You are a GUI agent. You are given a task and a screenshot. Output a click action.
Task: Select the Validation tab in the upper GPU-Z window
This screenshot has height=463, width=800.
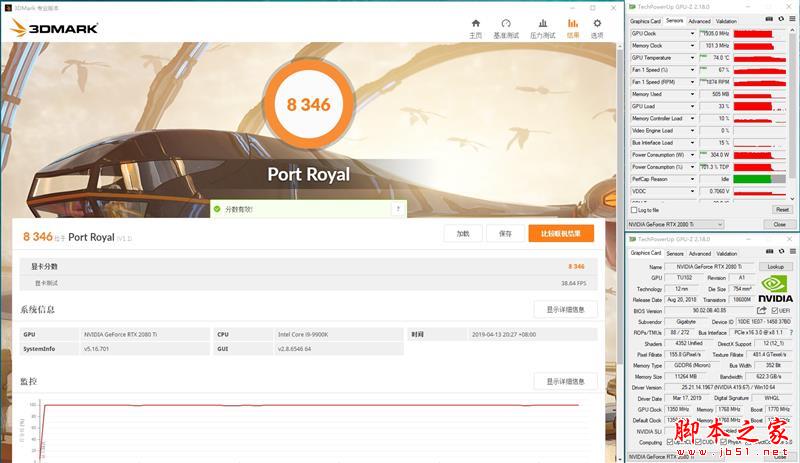tap(726, 21)
